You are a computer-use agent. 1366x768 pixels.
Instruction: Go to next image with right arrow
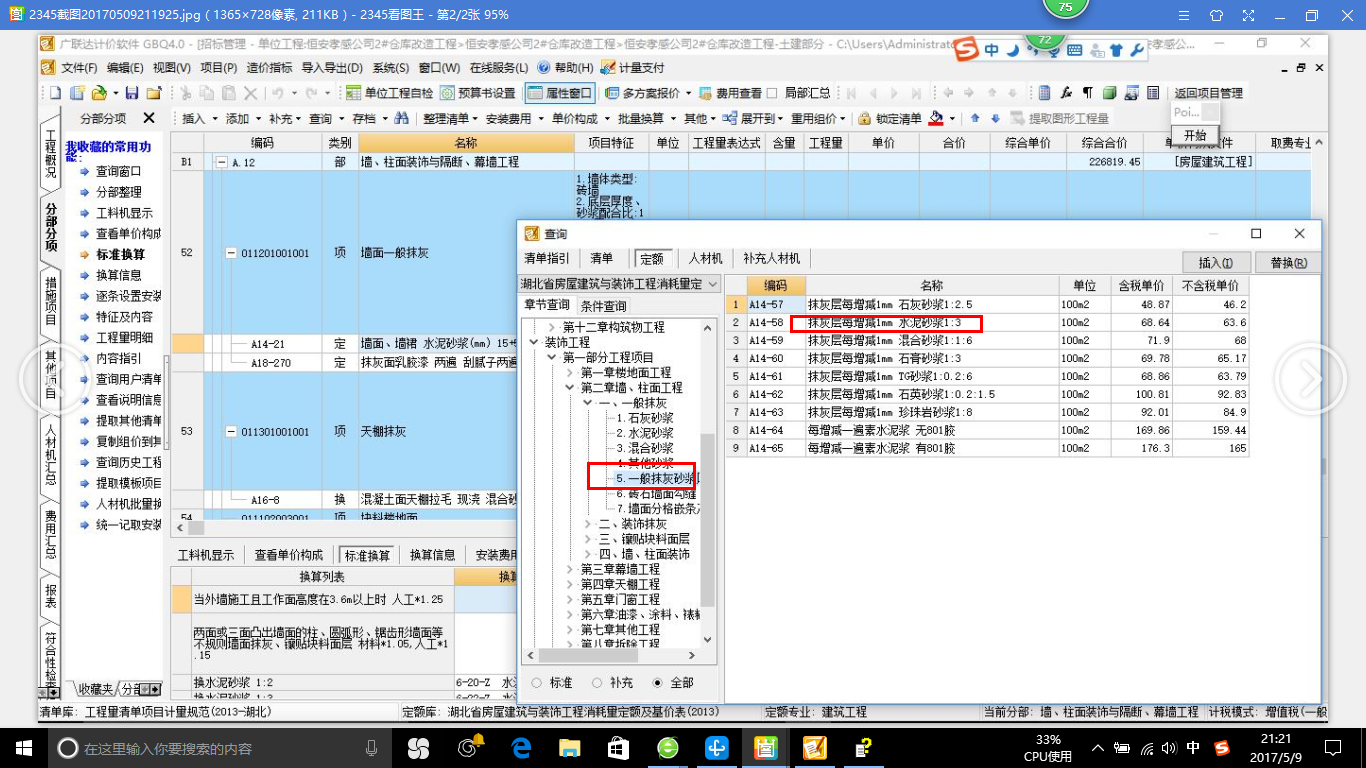1311,378
